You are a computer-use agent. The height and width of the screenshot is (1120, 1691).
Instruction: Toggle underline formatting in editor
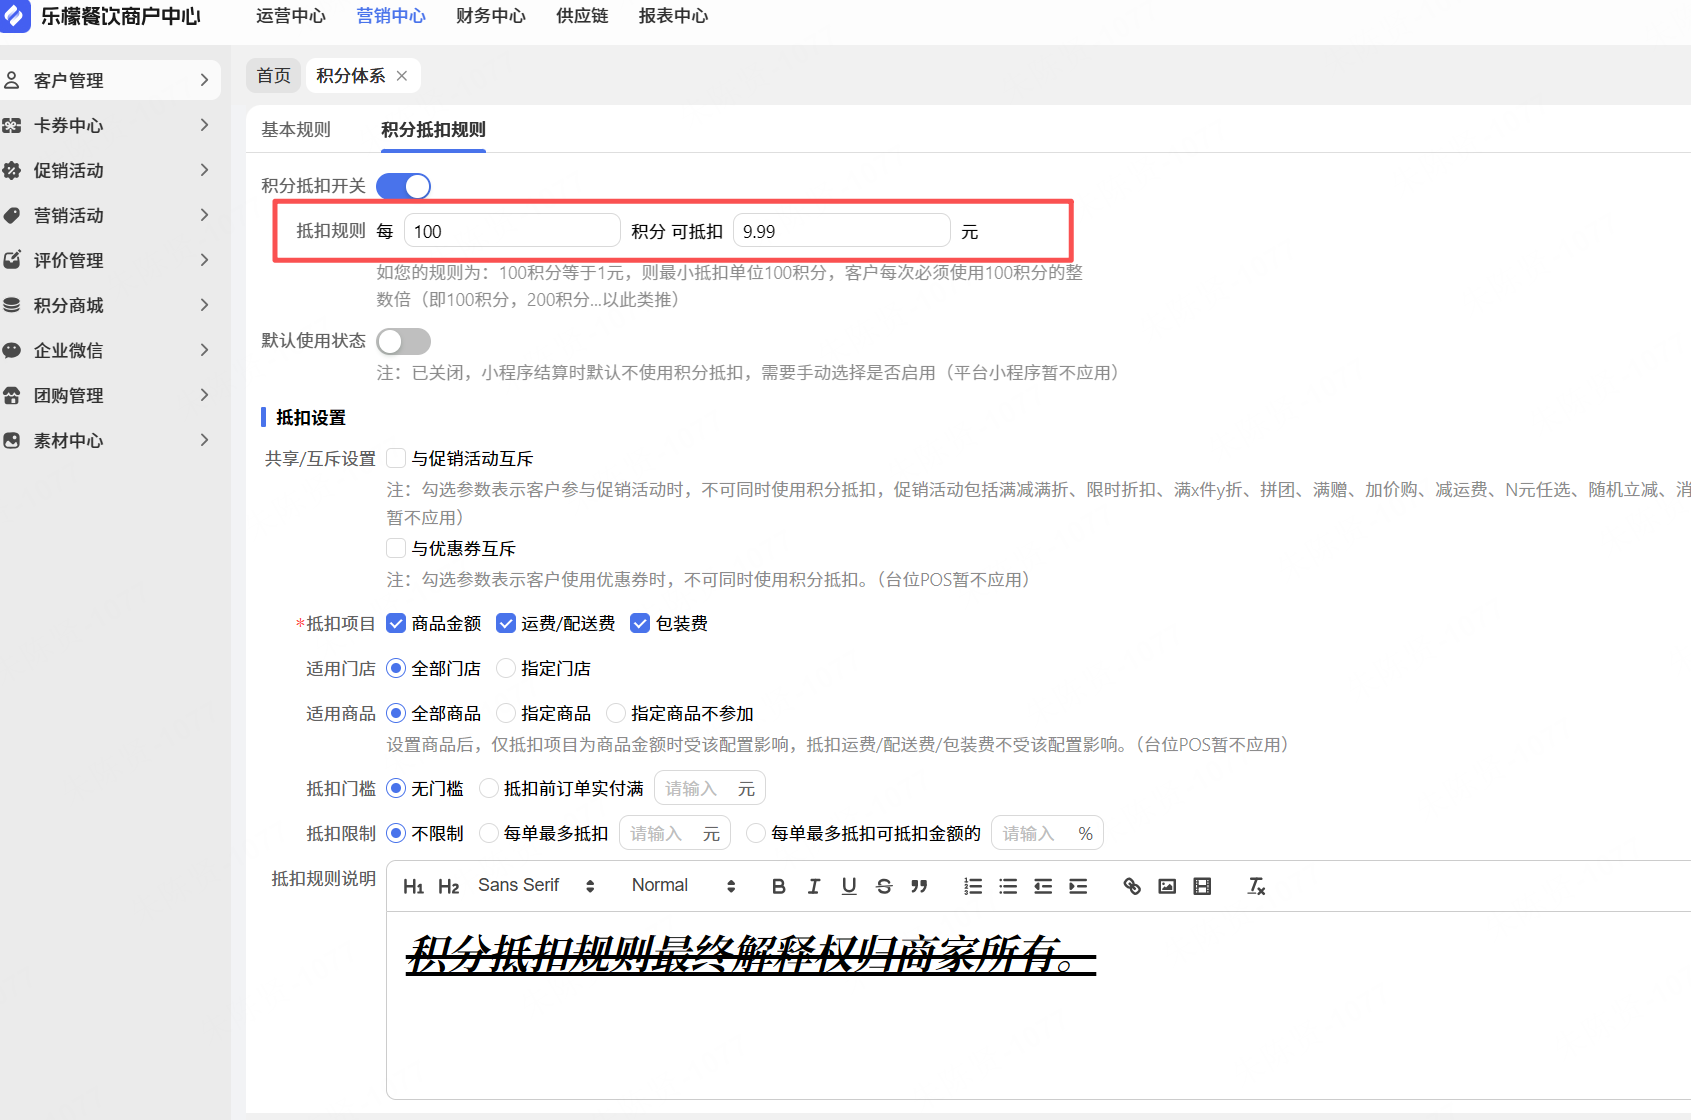pyautogui.click(x=849, y=886)
